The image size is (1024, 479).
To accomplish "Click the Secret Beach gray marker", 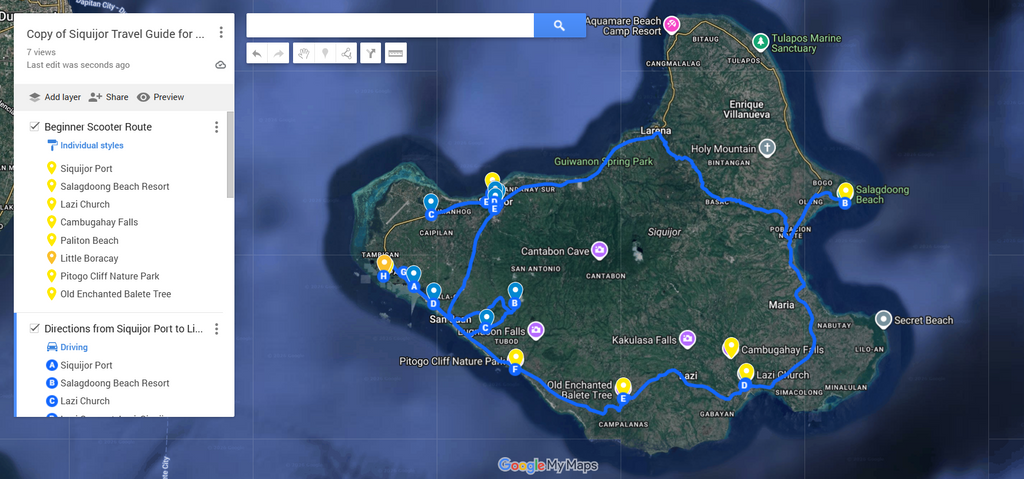I will pyautogui.click(x=884, y=320).
